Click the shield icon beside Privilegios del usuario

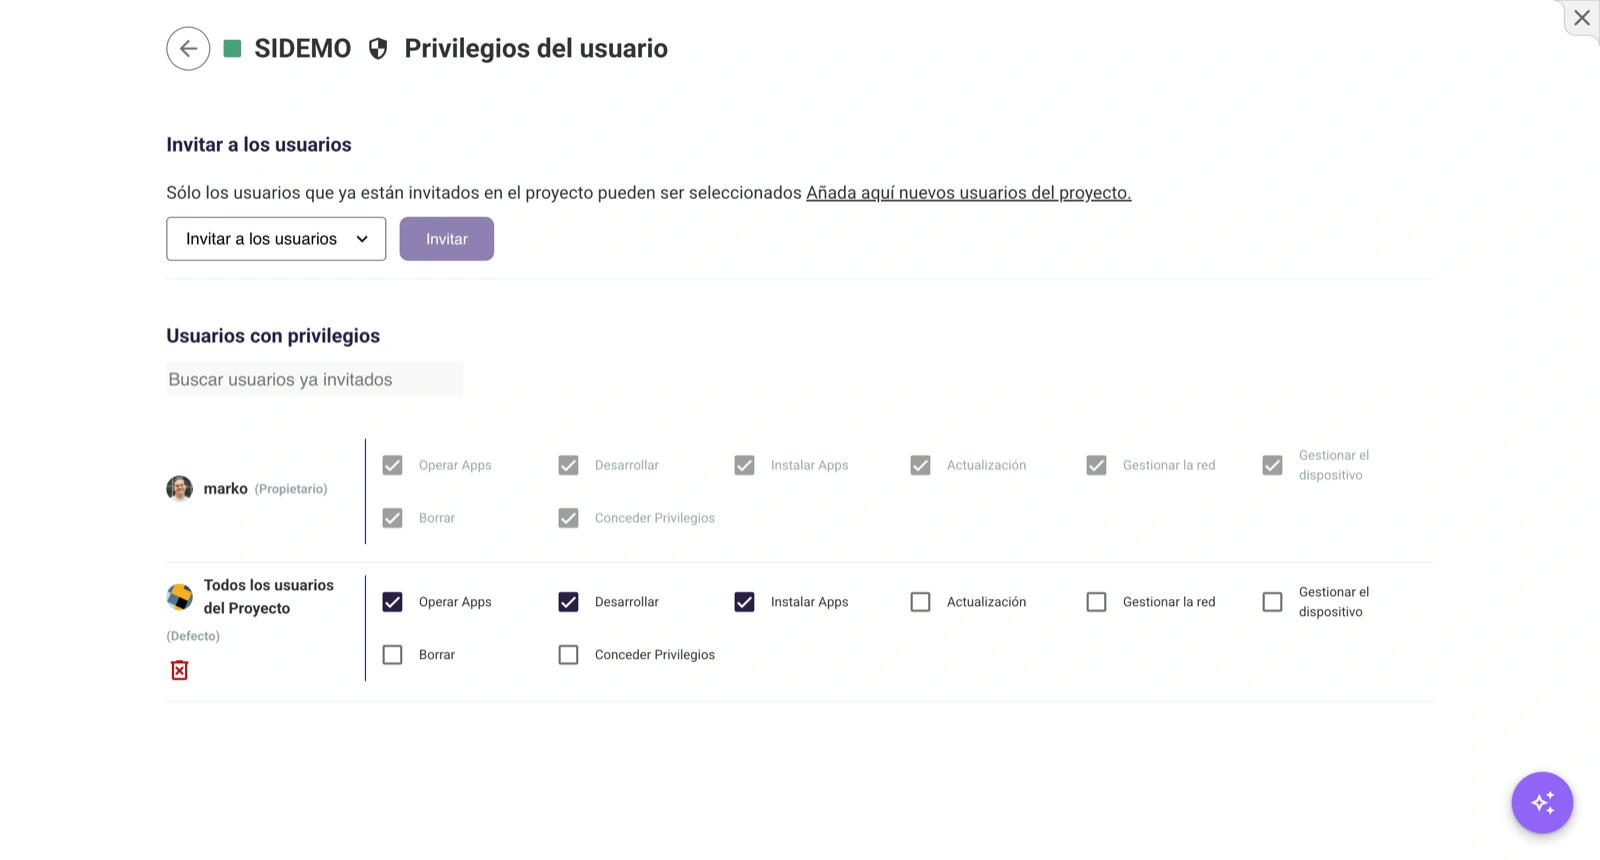click(x=378, y=49)
